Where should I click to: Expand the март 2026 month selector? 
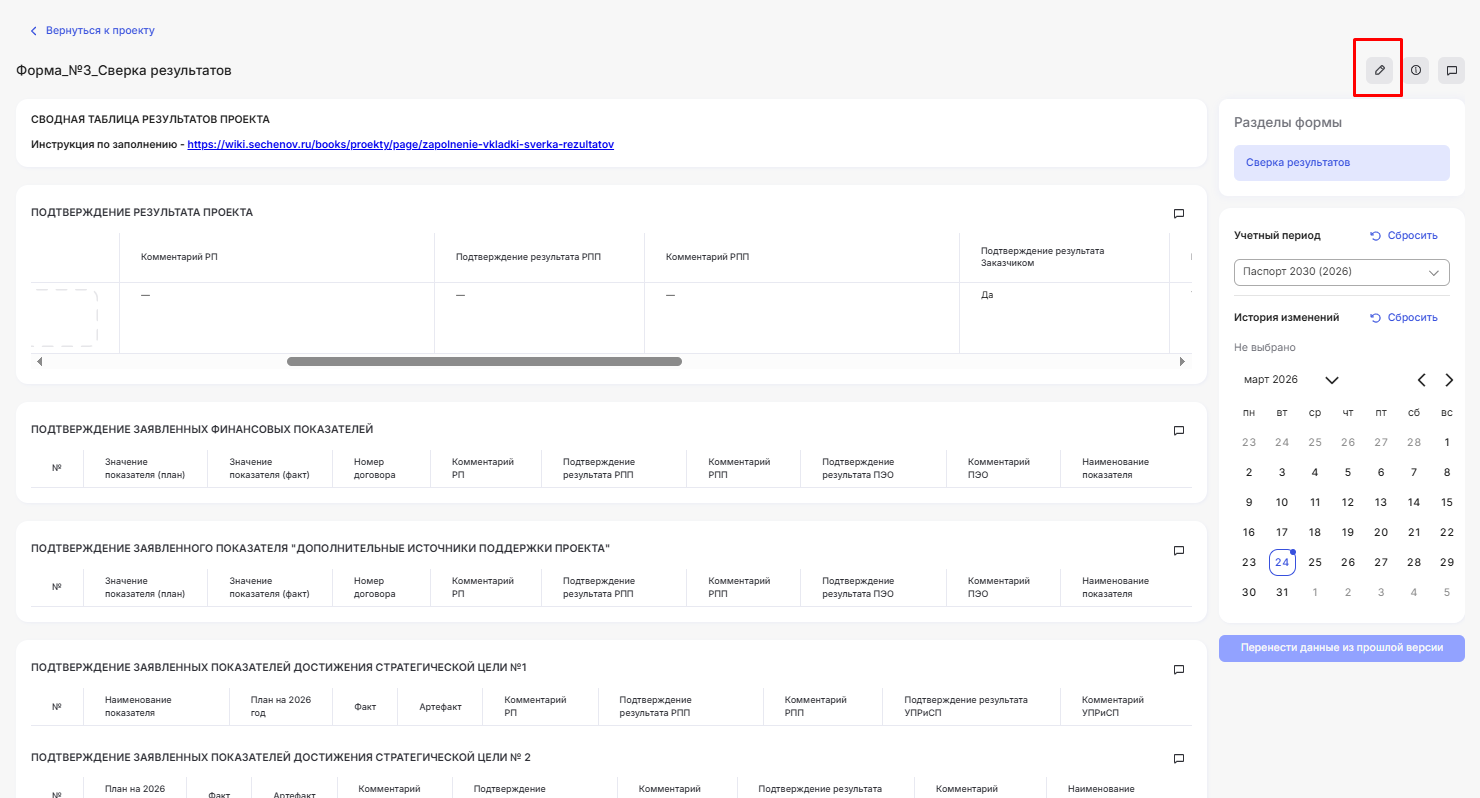[1331, 380]
